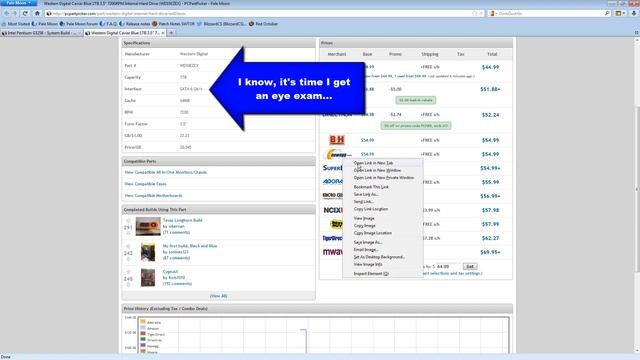640x360 pixels.
Task: Go to the Home page icon
Action: tap(37, 13)
